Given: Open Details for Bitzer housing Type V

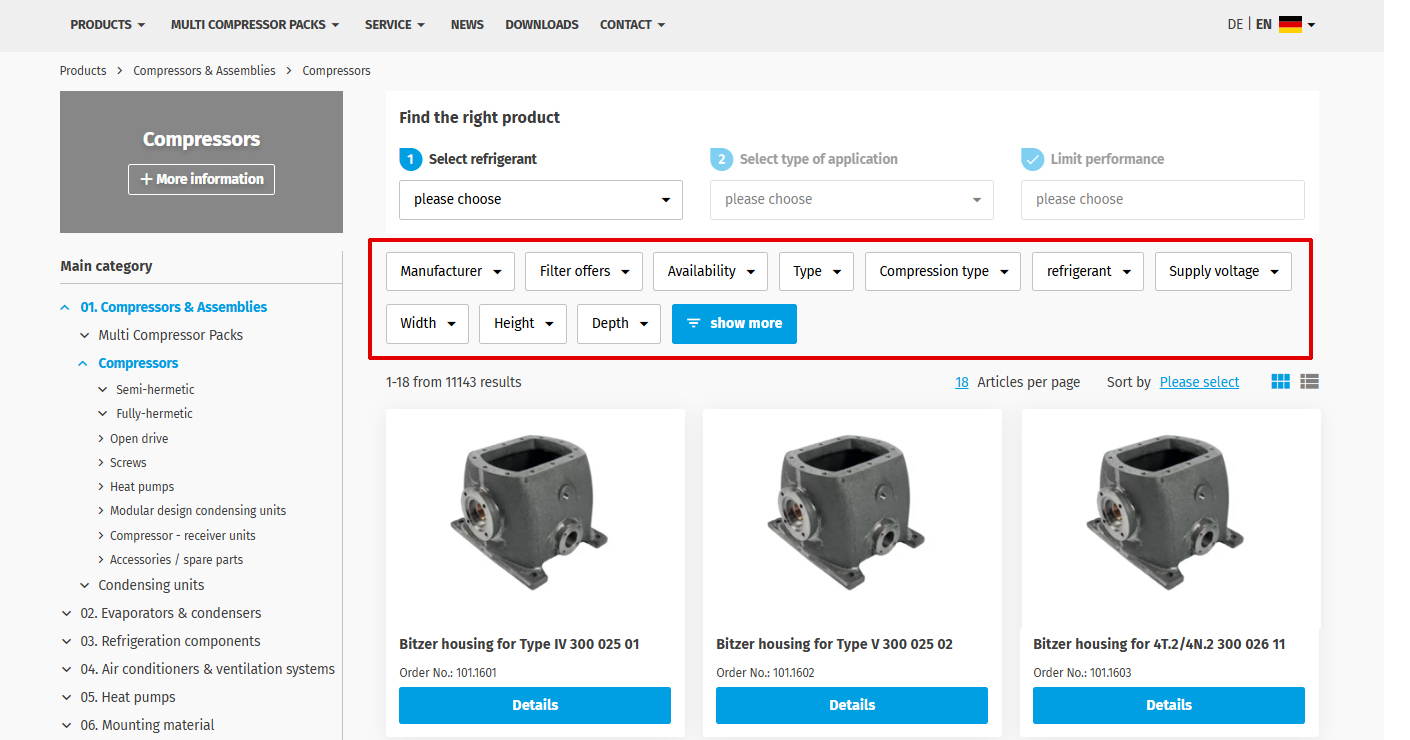Looking at the screenshot, I should (x=851, y=705).
